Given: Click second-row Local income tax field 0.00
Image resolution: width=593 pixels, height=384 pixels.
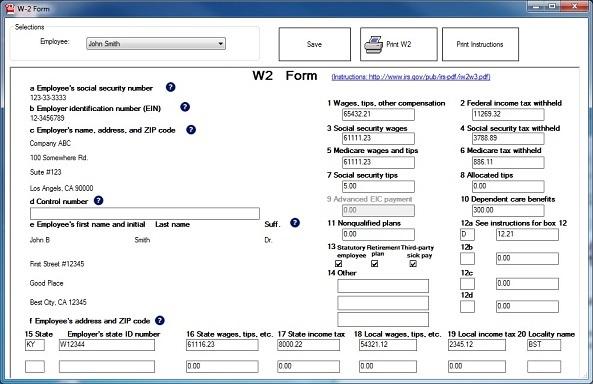Looking at the screenshot, I should tap(477, 366).
